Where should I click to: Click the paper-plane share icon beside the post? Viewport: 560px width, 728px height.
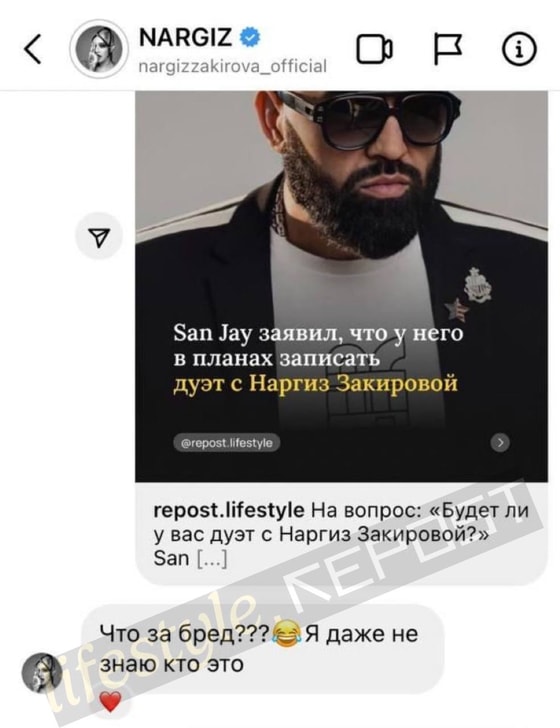99,237
